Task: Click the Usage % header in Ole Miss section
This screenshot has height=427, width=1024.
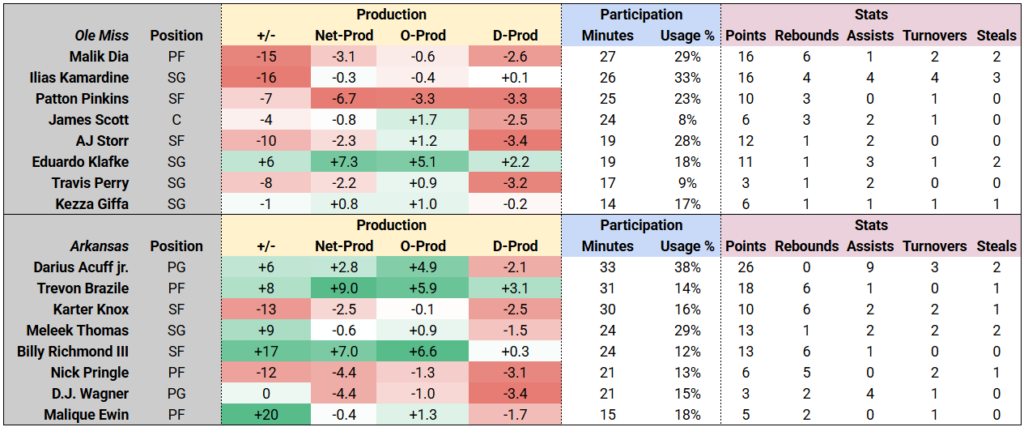Action: coord(686,35)
